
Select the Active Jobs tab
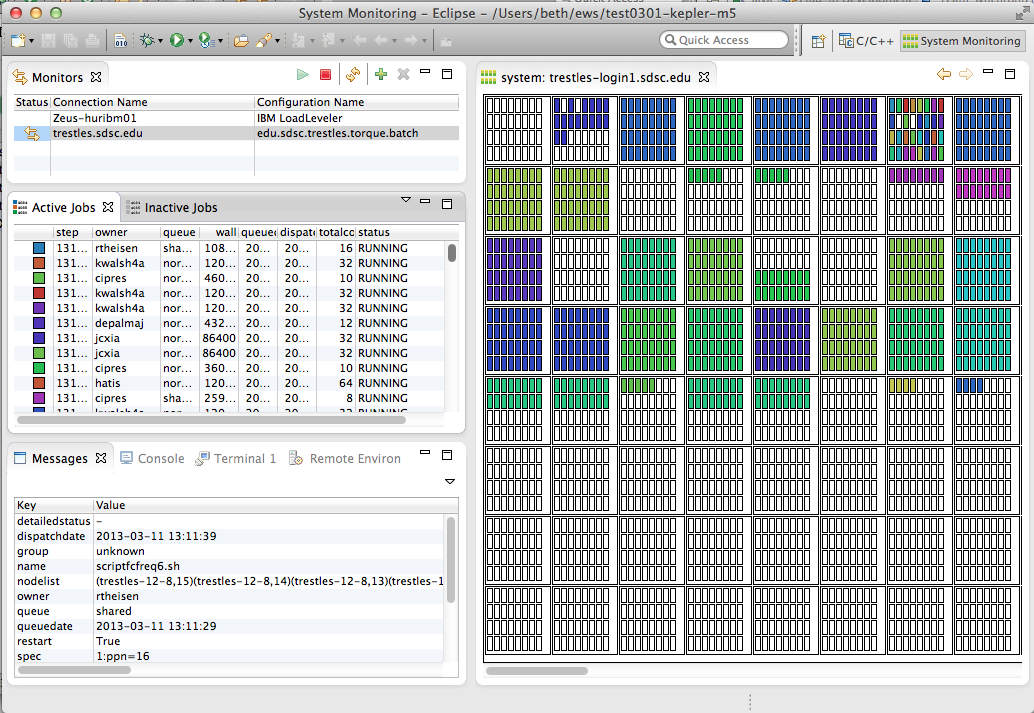[x=63, y=208]
